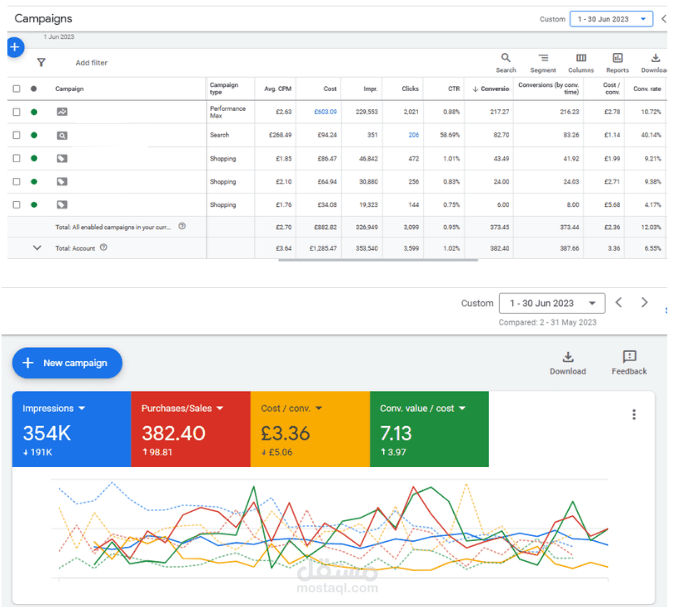Select the red Purchases/Sales scorecard tile

pyautogui.click(x=191, y=429)
